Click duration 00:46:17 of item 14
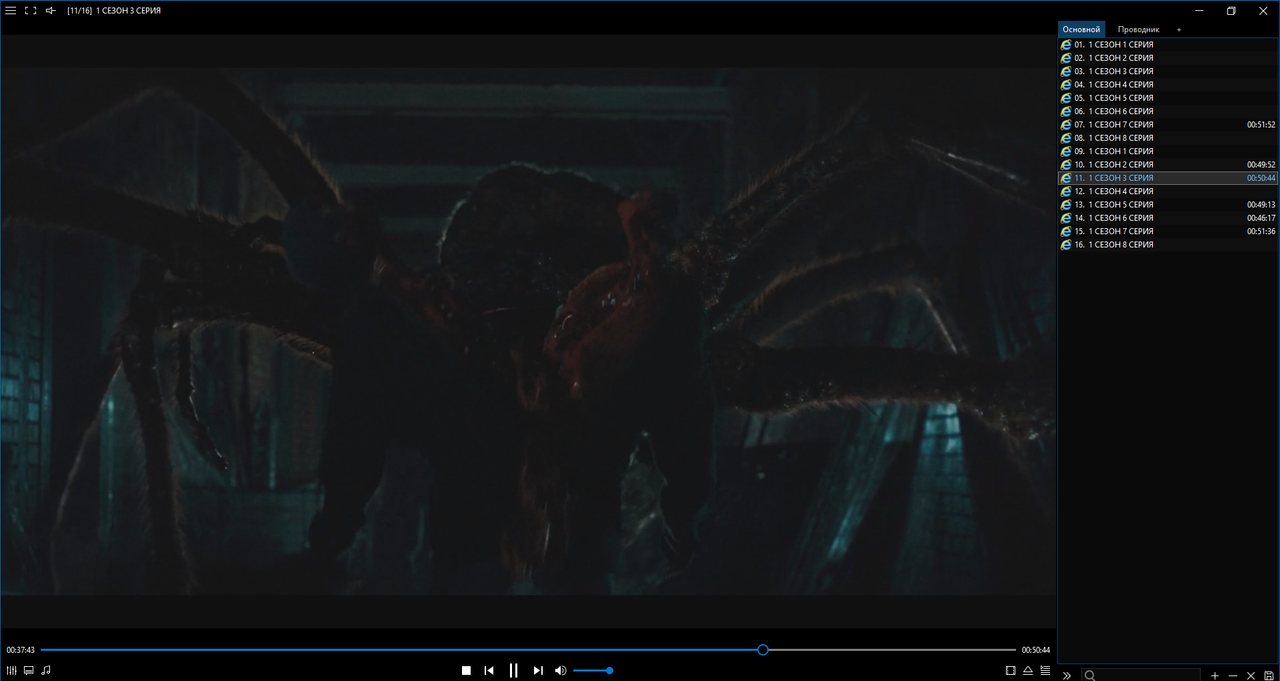This screenshot has height=681, width=1280. click(x=1261, y=218)
